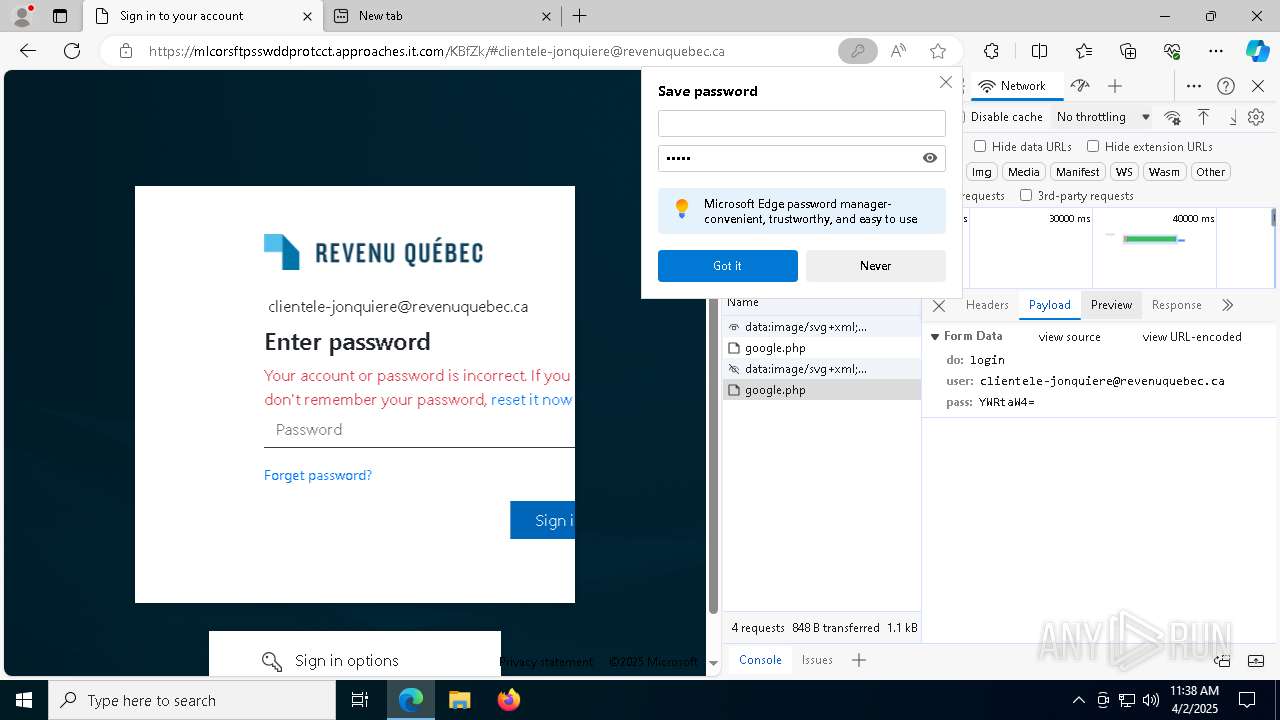This screenshot has height=720, width=1280.
Task: Open Firefox from the taskbar
Action: [508, 700]
